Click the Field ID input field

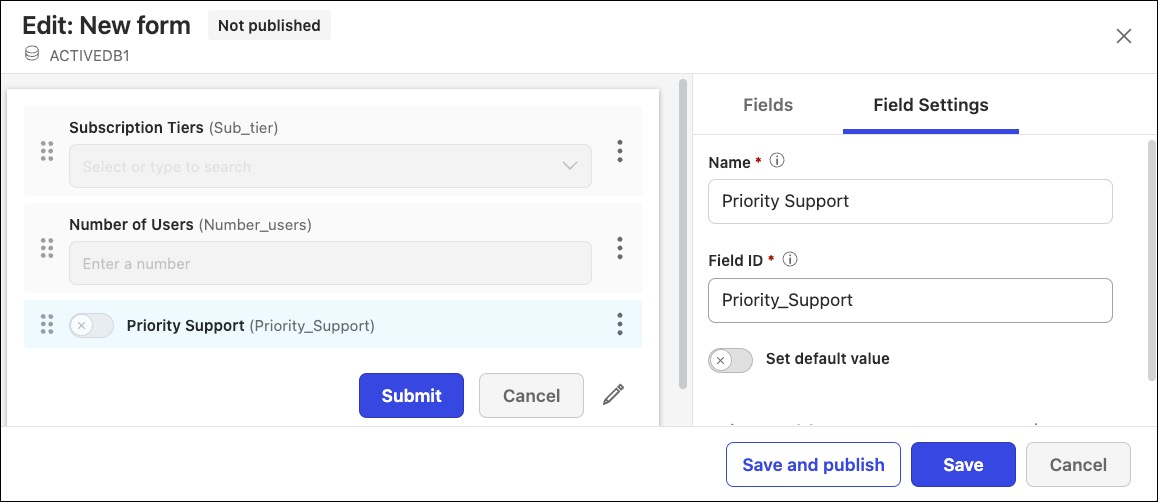pos(910,300)
